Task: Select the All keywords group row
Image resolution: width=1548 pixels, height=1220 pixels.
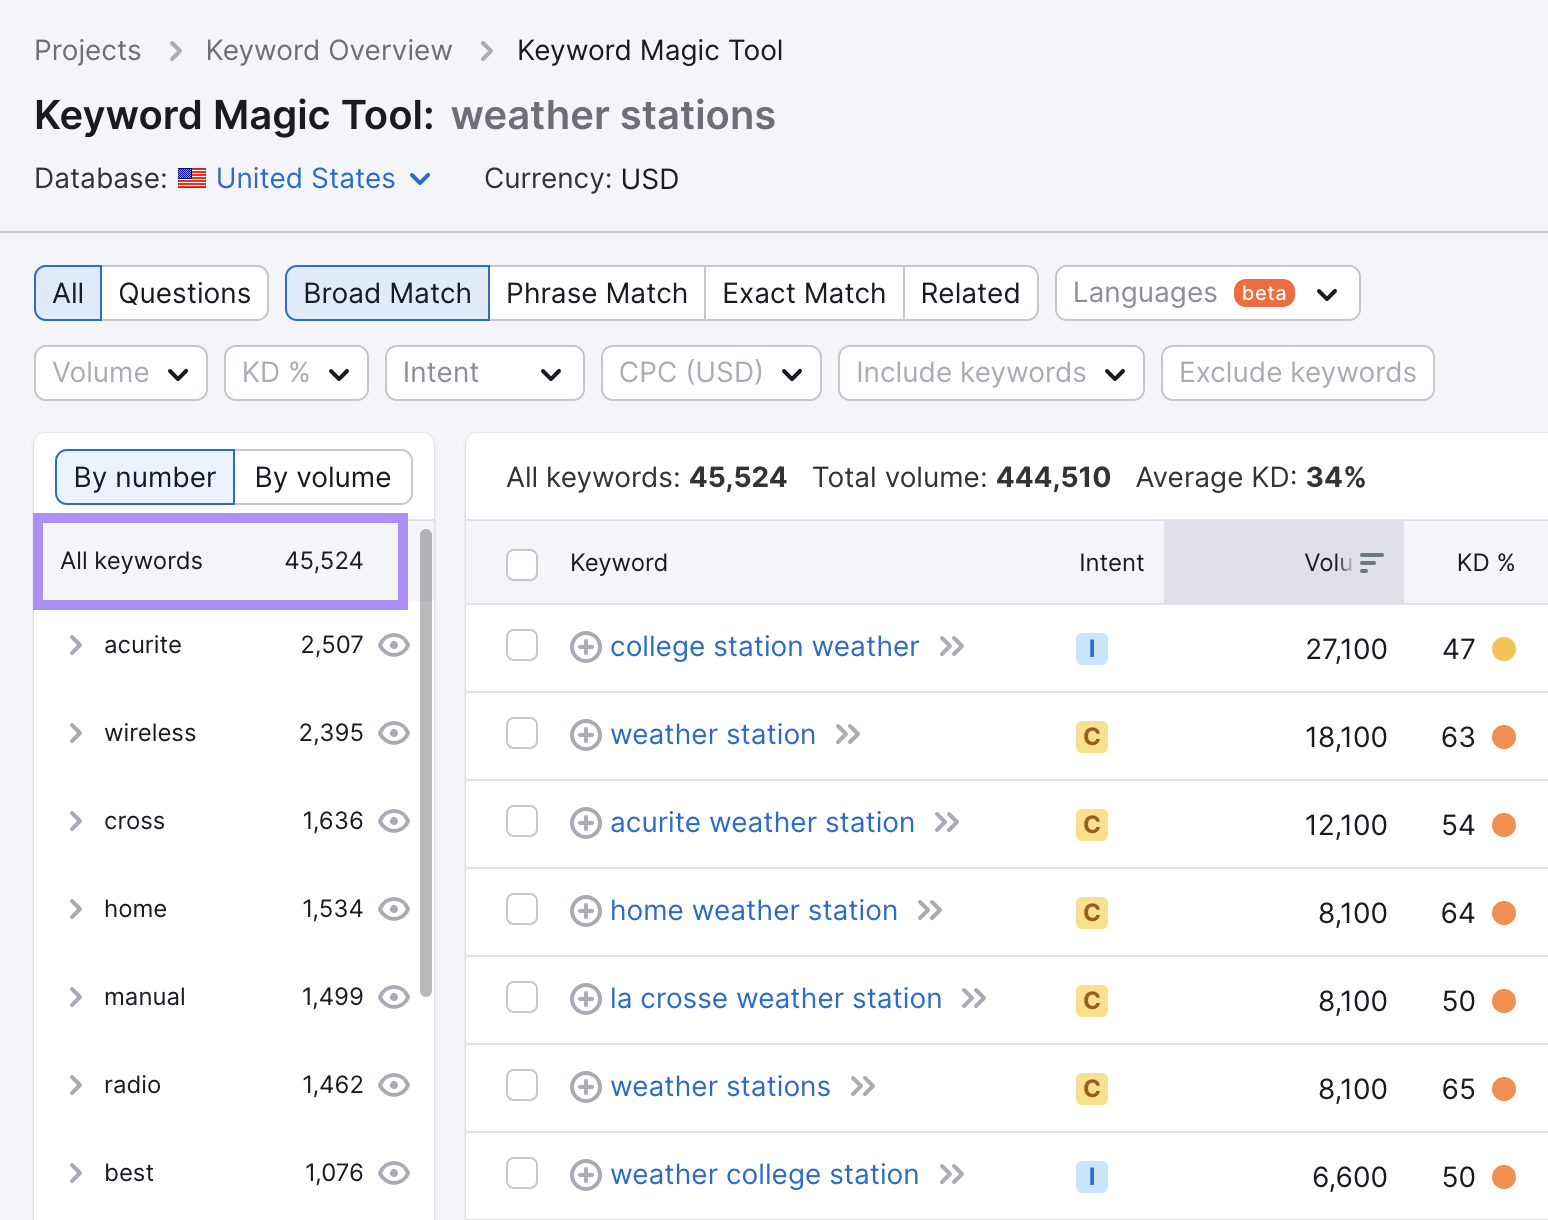Action: pyautogui.click(x=221, y=561)
